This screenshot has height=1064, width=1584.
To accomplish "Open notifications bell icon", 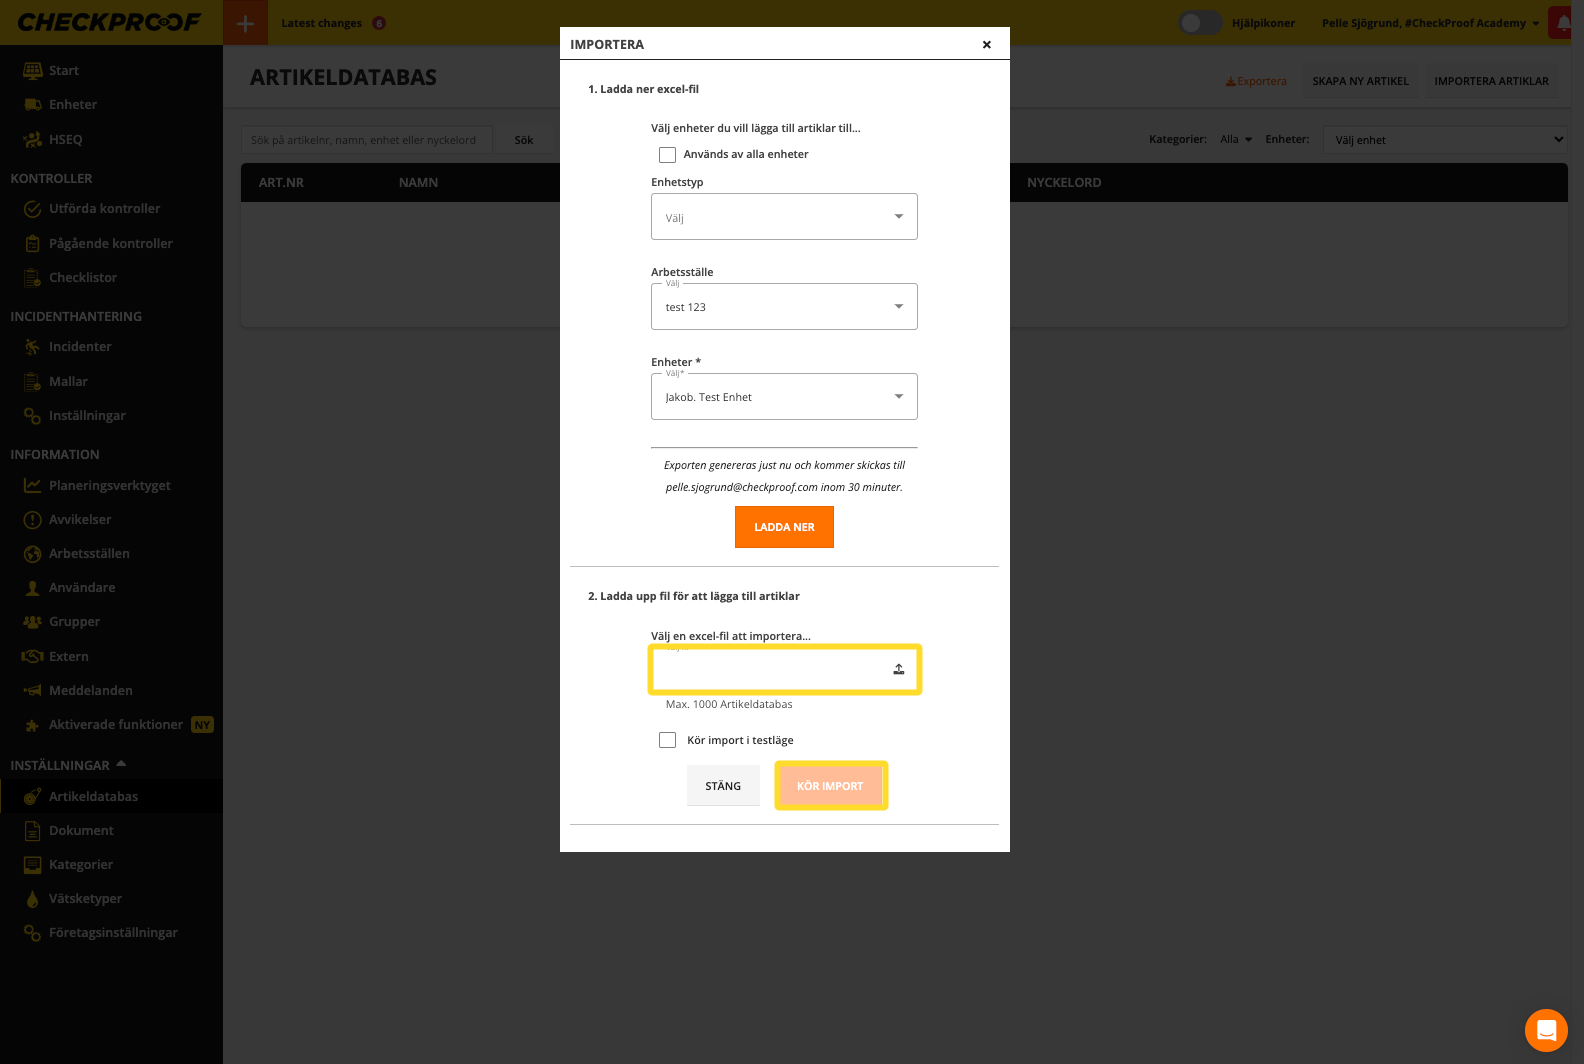I will pos(1563,23).
